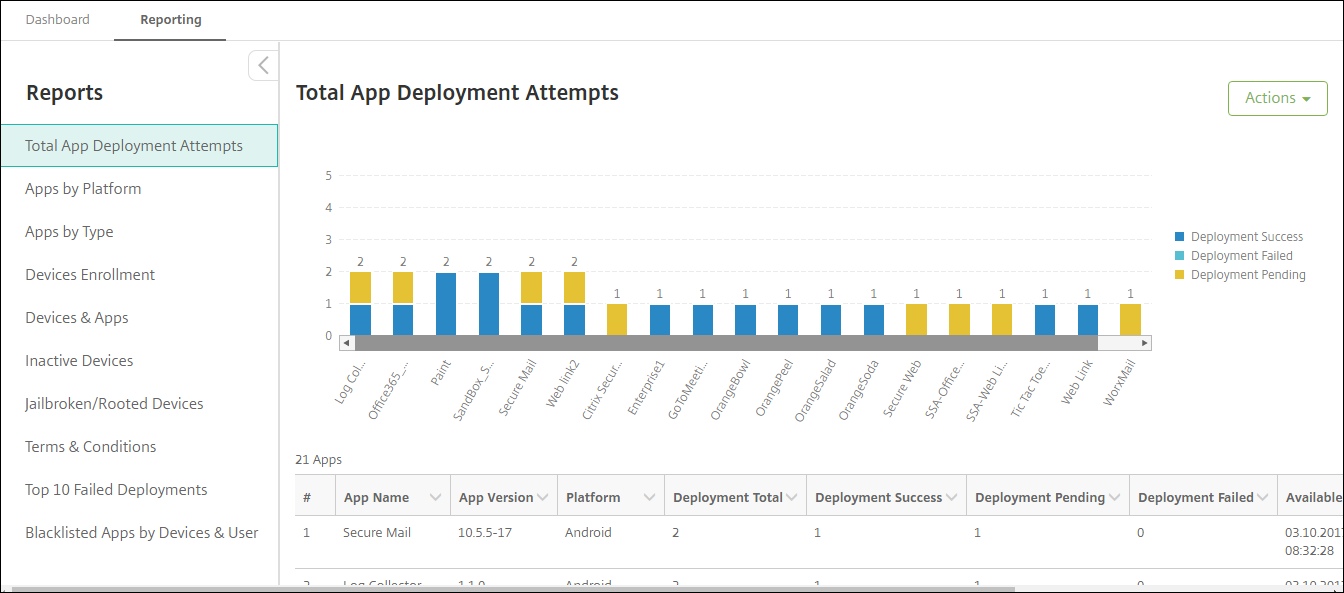This screenshot has width=1344, height=593.
Task: Open the Actions dropdown menu
Action: tap(1277, 98)
